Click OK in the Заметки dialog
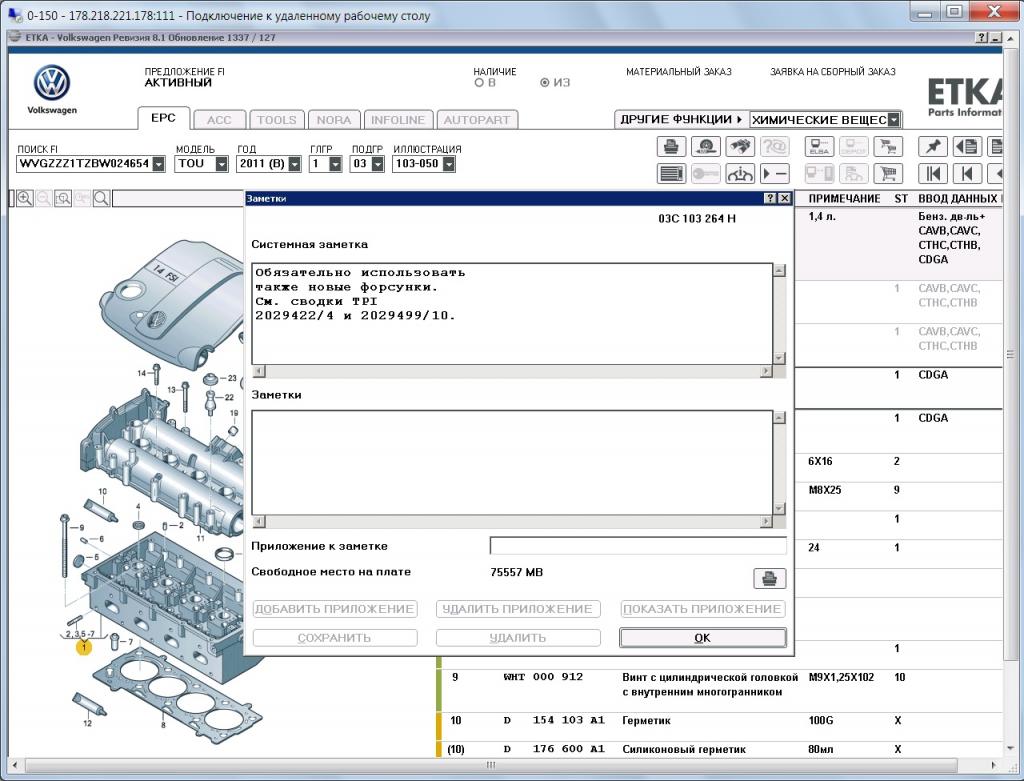 tap(703, 638)
